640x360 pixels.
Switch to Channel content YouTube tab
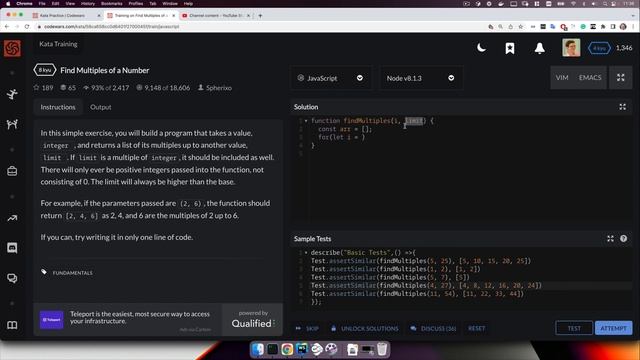point(216,16)
